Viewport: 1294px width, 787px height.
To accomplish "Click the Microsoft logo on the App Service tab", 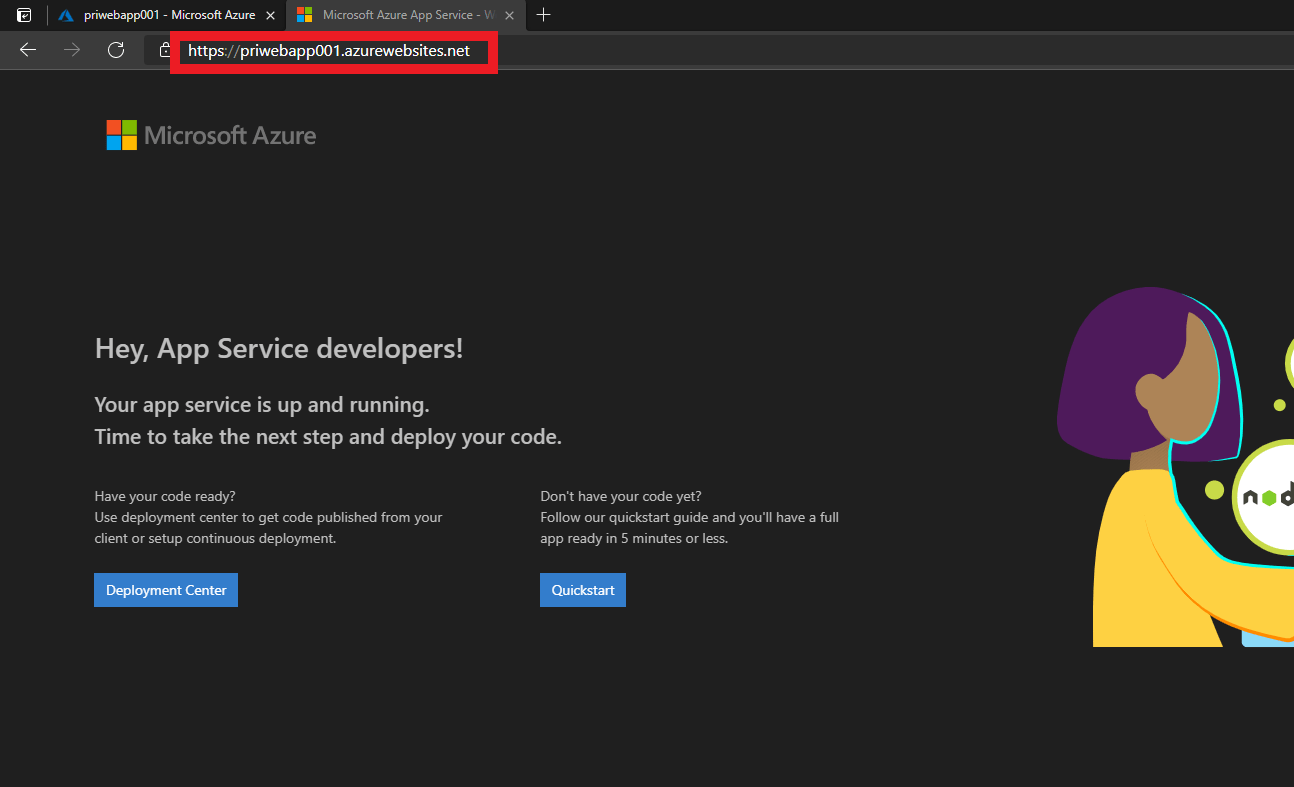I will tap(305, 15).
